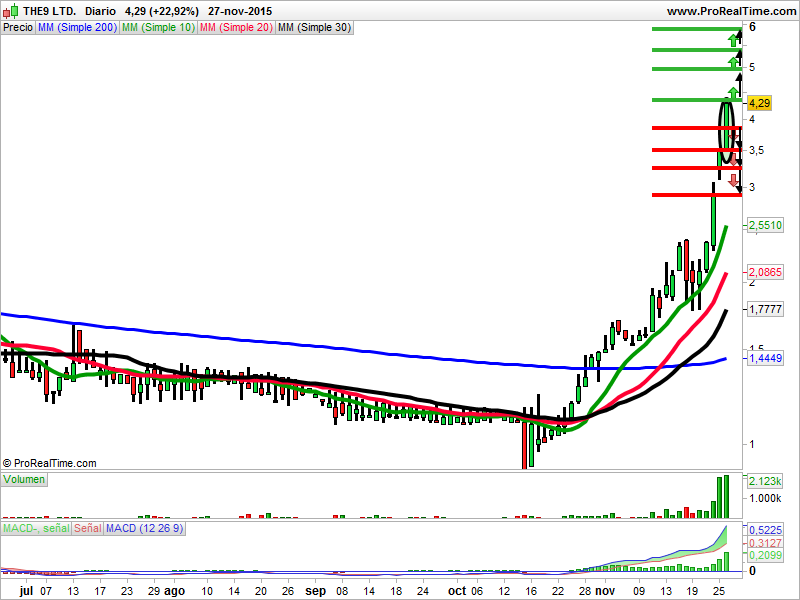
Task: Open the MM (Simple 10) indicator label
Action: 158,28
